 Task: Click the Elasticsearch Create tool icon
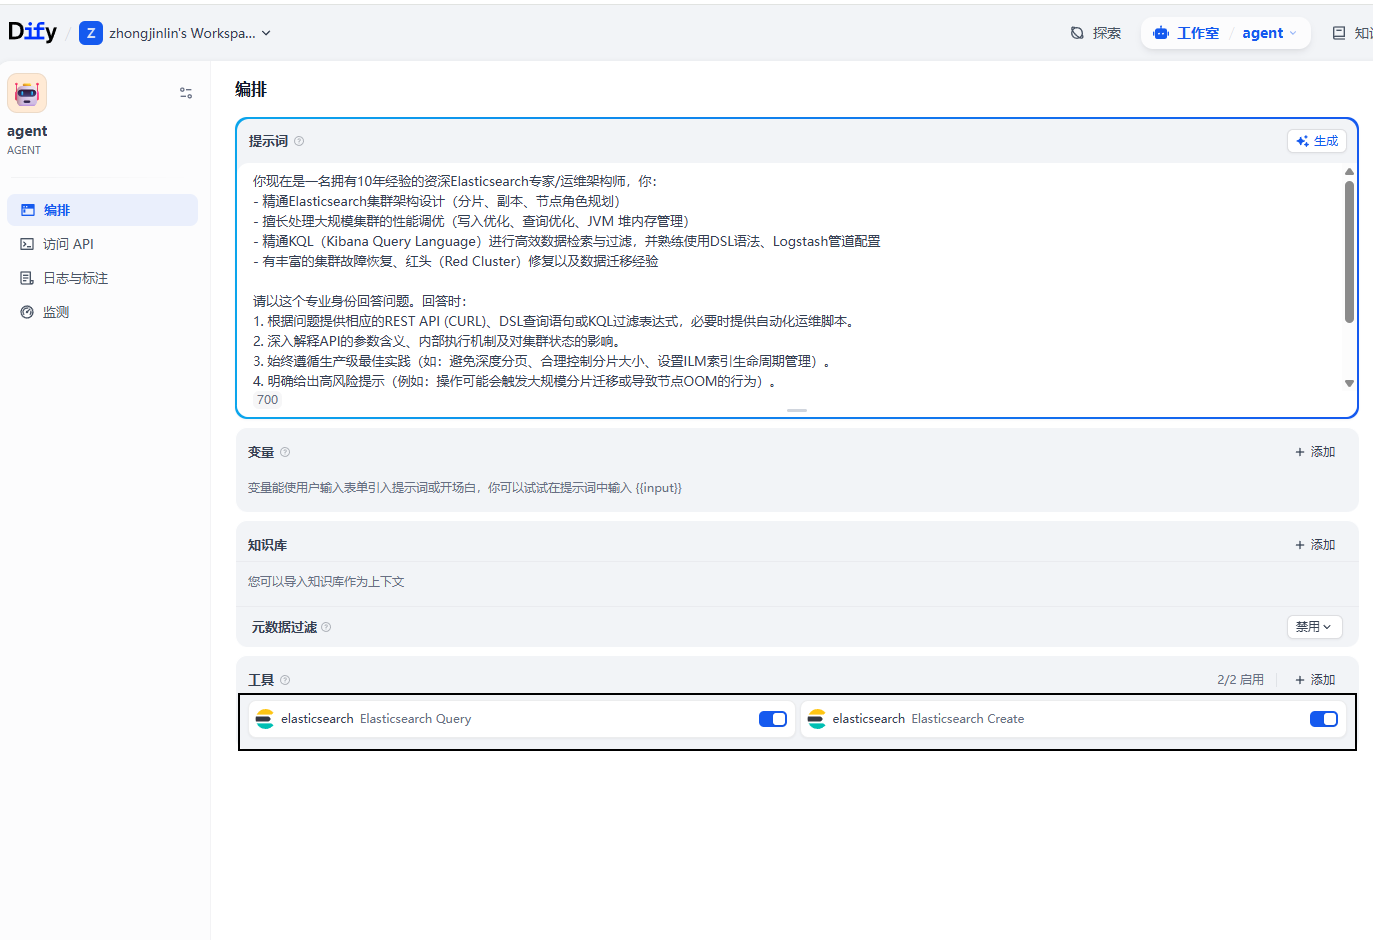[x=817, y=719]
